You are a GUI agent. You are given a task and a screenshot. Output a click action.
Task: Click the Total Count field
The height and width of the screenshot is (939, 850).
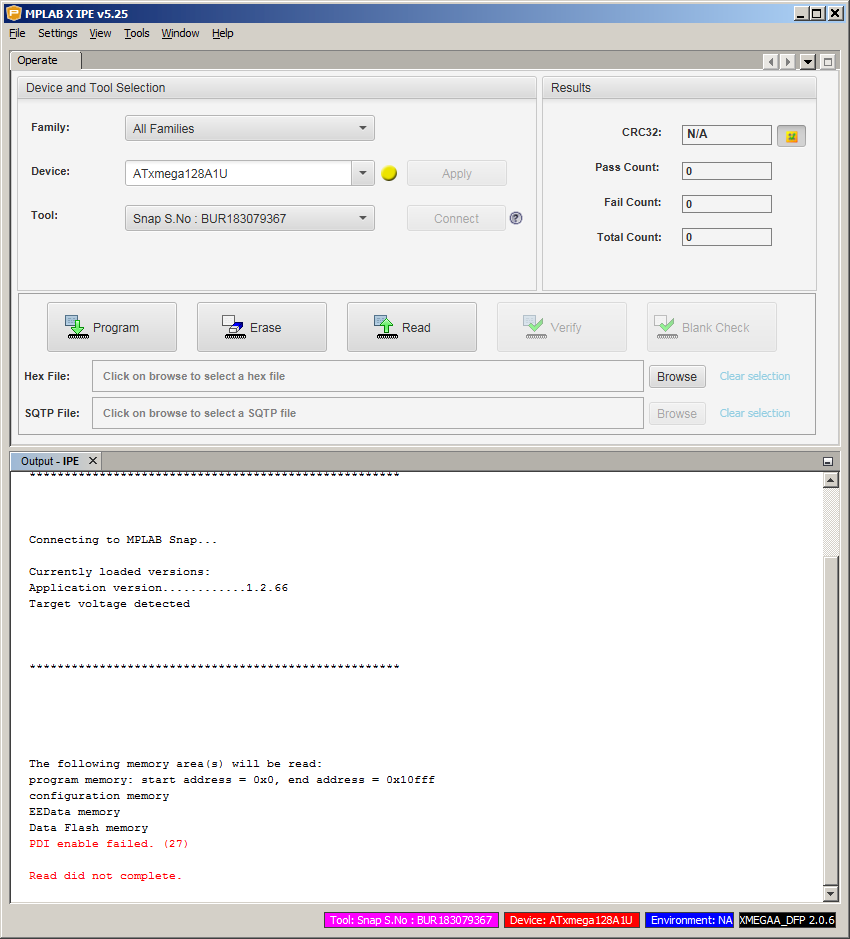pyautogui.click(x=727, y=237)
